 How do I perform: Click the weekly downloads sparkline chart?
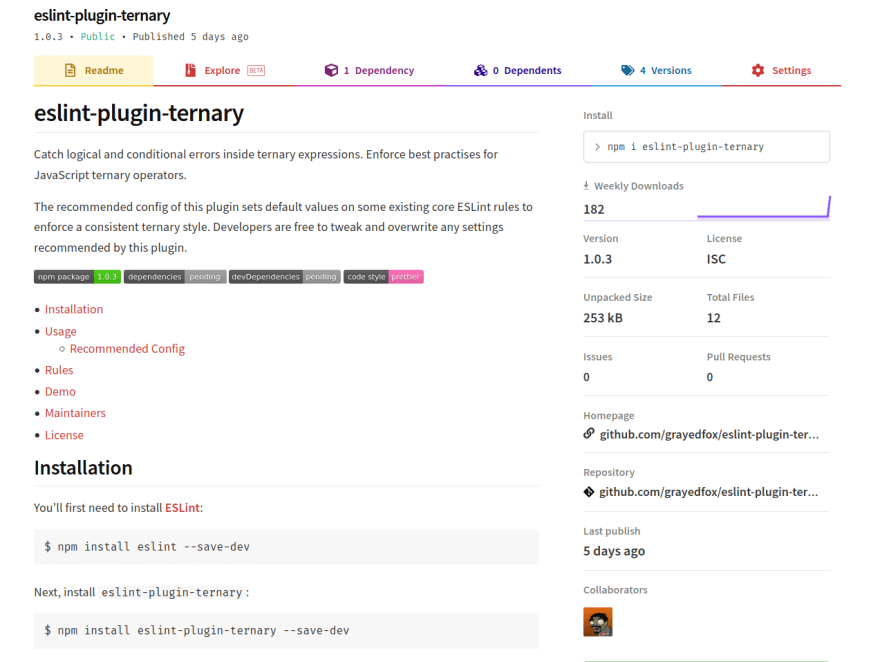point(764,207)
